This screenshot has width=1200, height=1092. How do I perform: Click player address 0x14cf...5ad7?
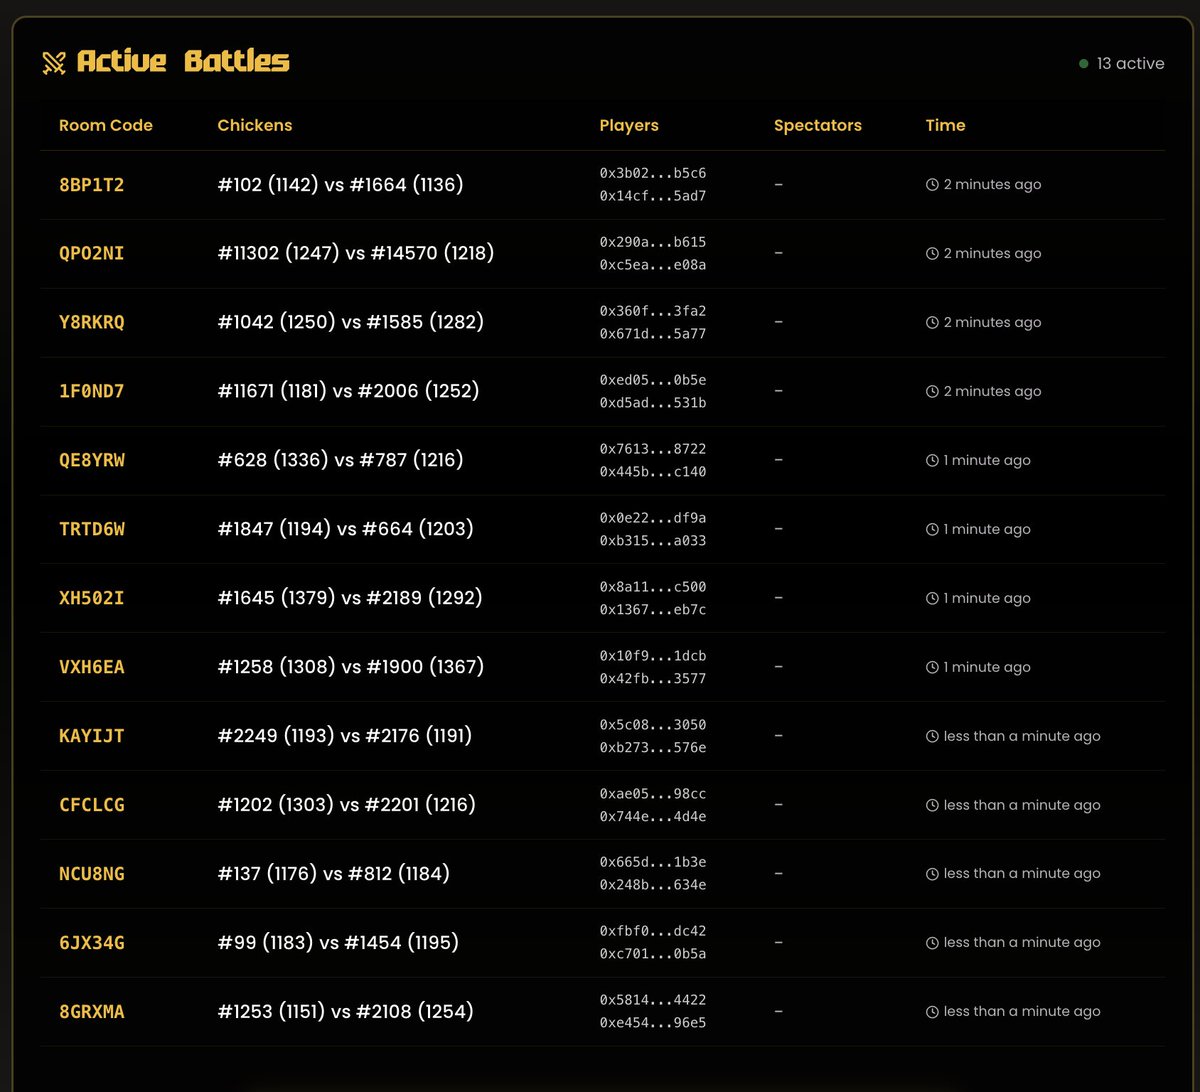click(653, 196)
